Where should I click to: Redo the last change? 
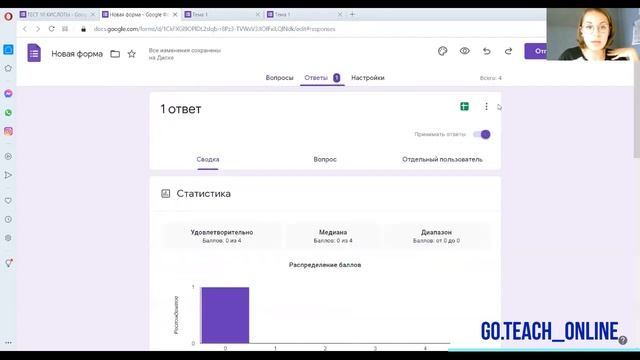(x=508, y=51)
